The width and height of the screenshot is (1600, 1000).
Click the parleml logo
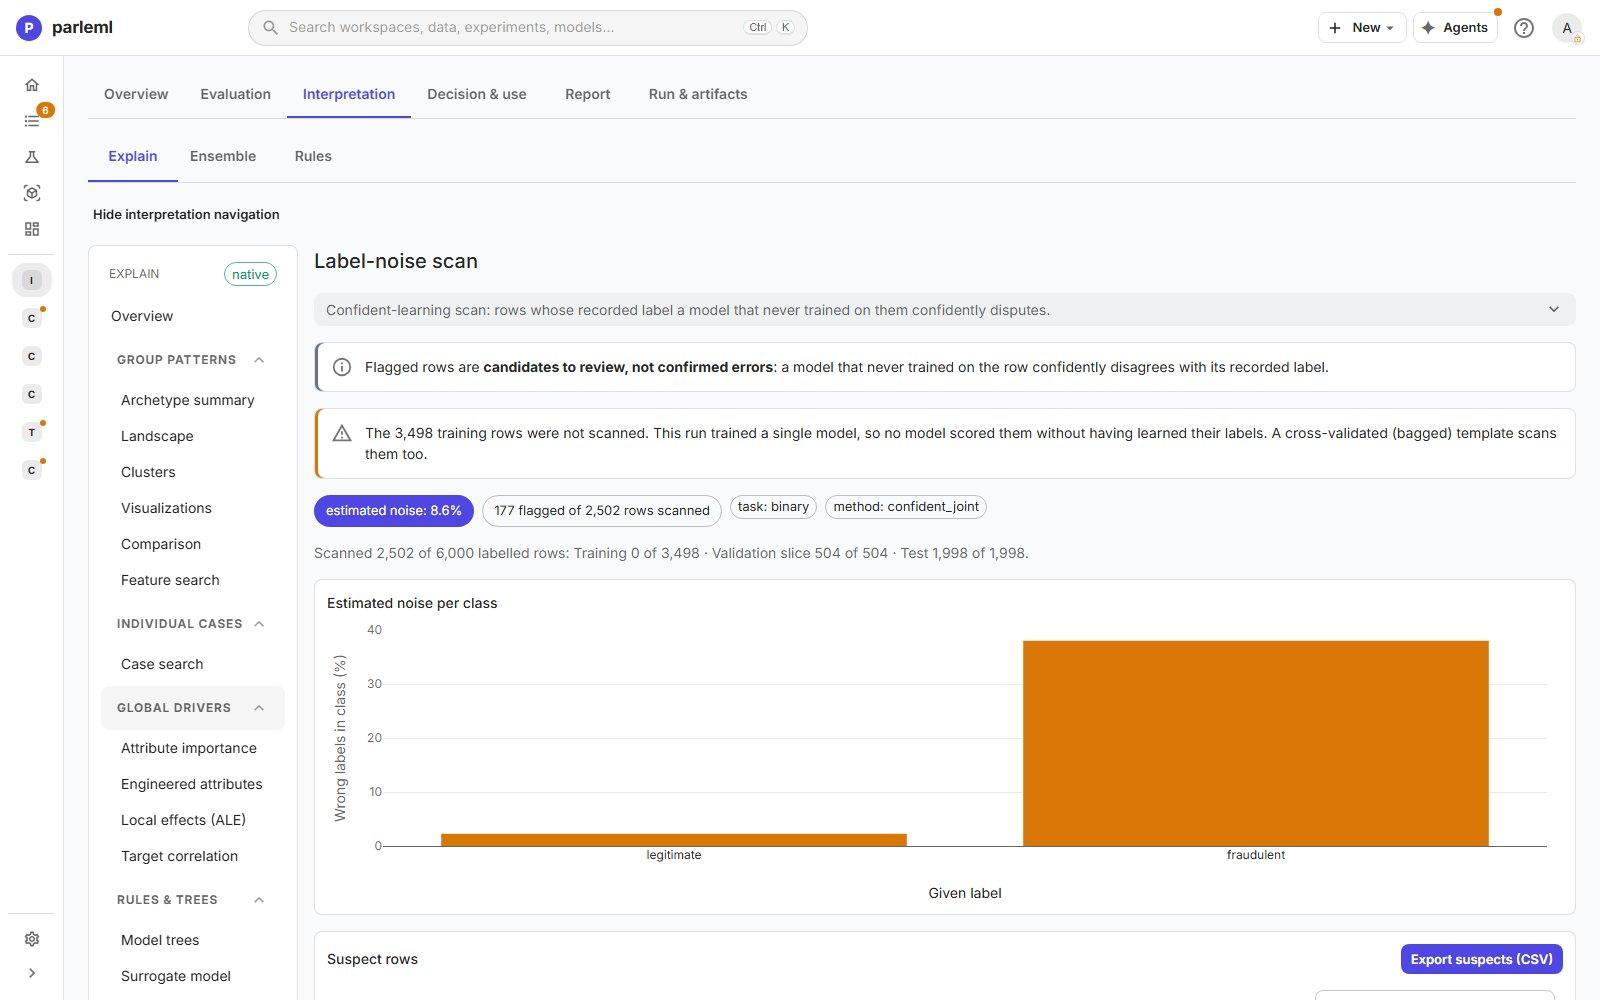(x=65, y=27)
